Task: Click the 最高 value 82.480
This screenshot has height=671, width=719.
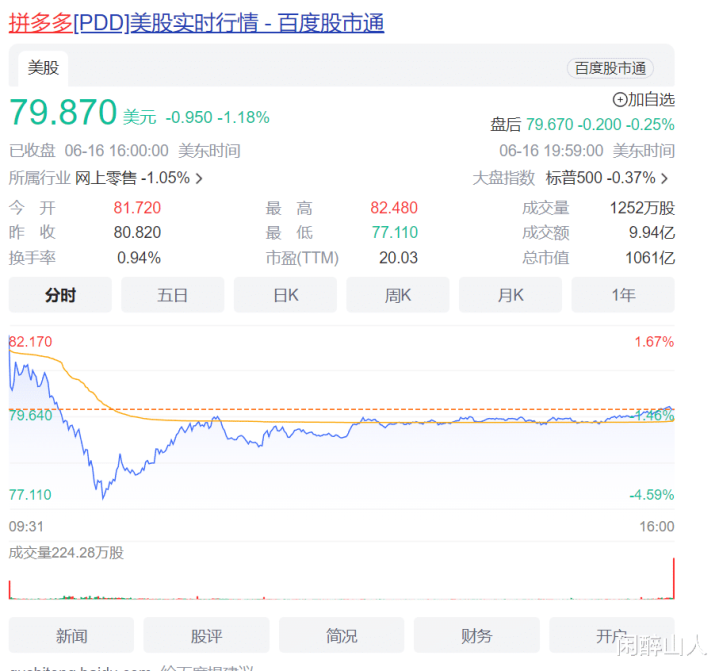Action: (x=394, y=208)
